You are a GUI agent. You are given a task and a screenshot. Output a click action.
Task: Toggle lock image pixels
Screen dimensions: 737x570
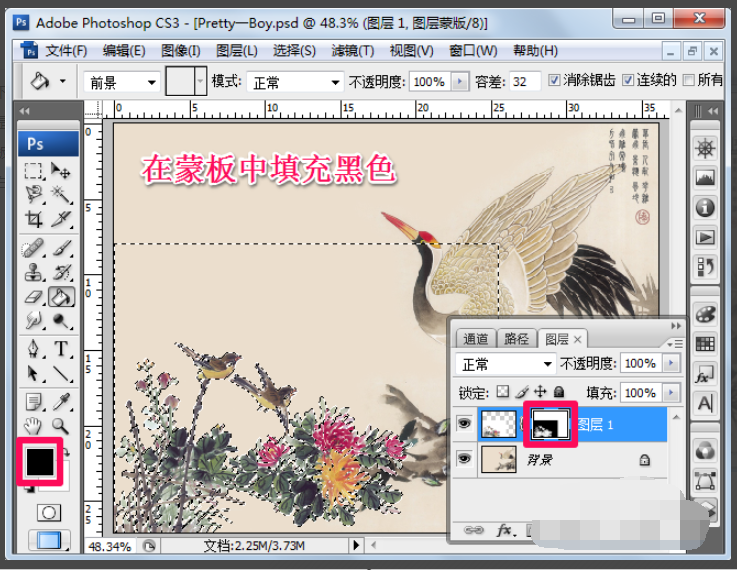point(522,391)
